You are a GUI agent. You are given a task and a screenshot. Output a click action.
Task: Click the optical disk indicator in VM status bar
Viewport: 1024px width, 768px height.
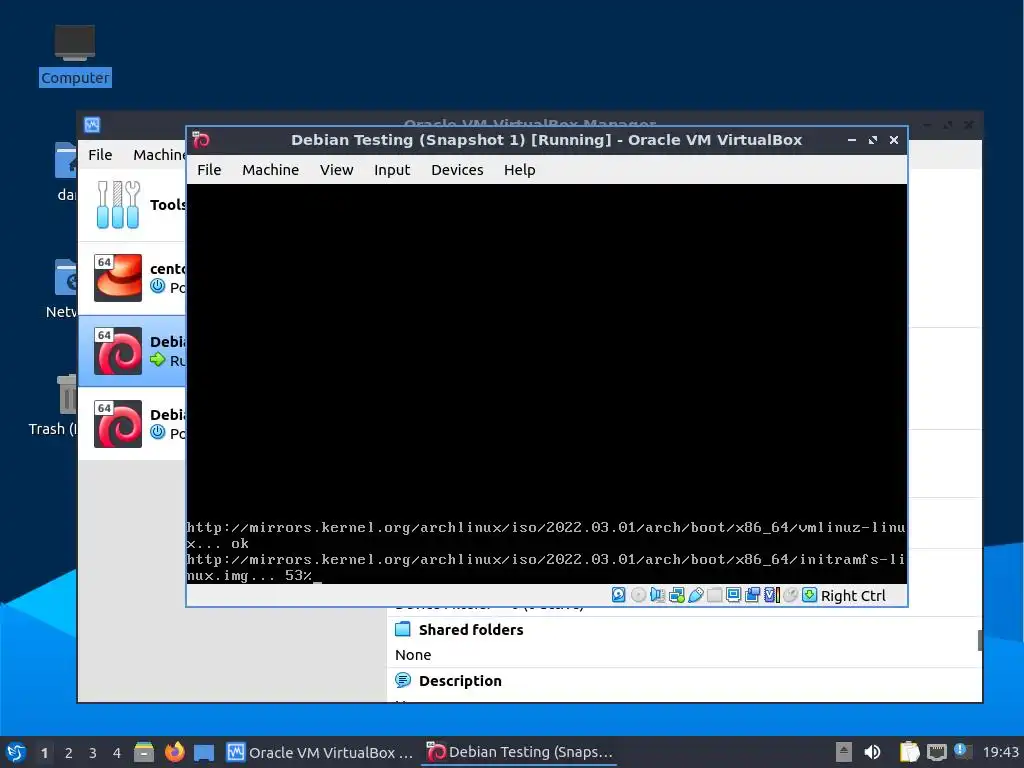[638, 595]
